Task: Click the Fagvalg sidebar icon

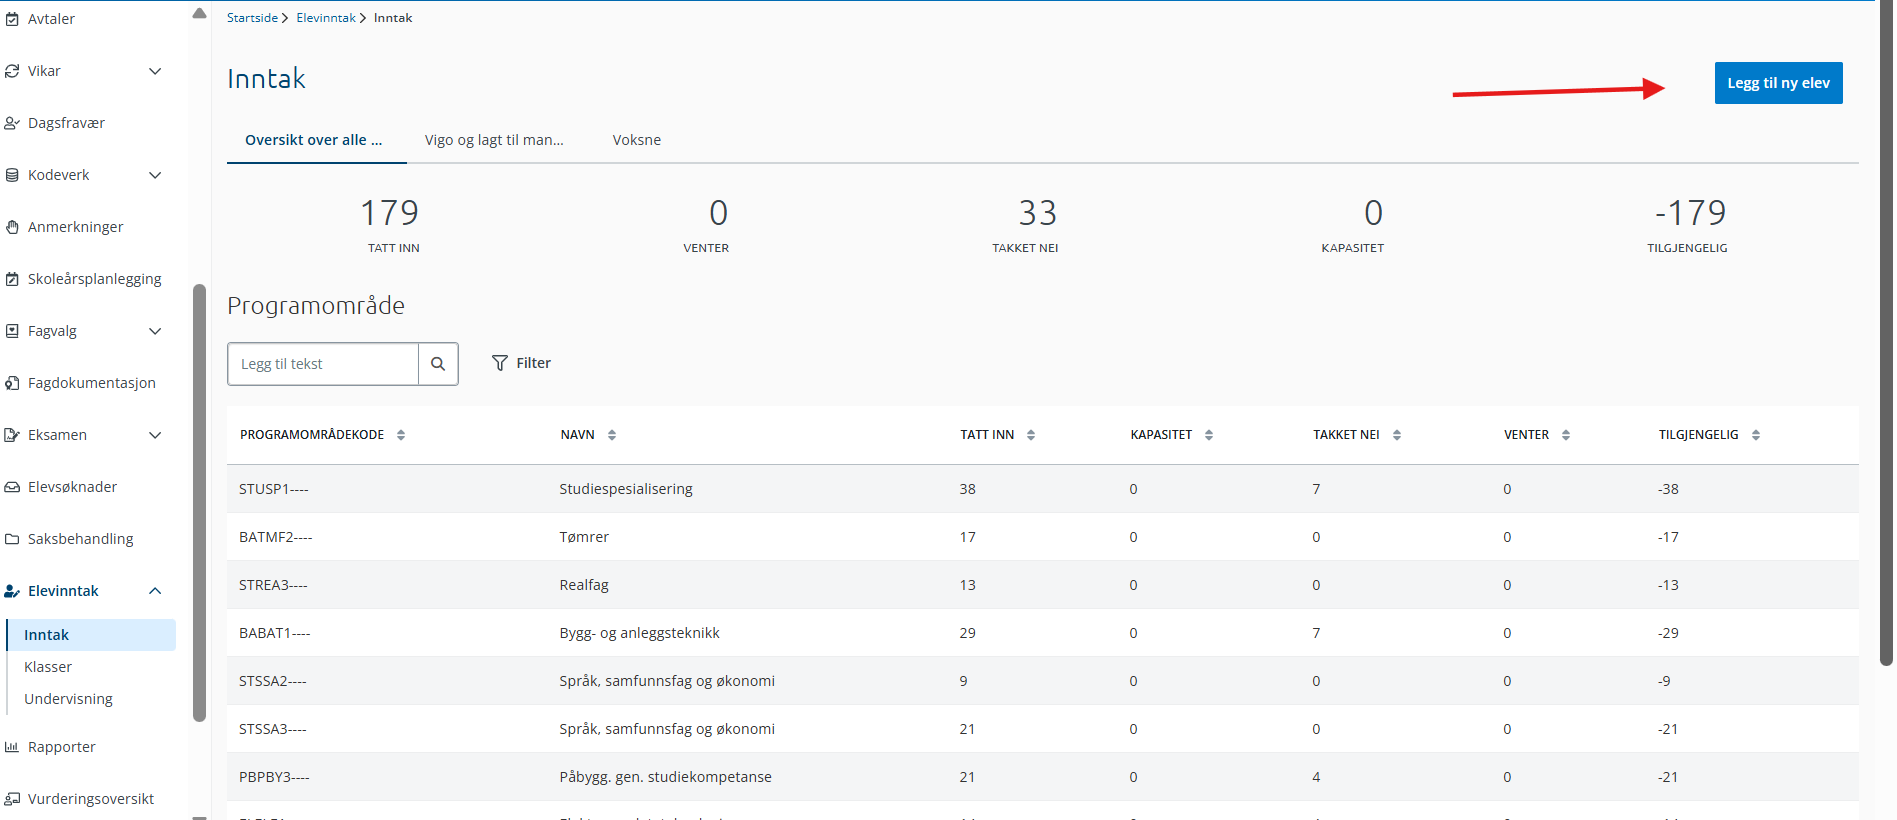Action: pos(12,331)
